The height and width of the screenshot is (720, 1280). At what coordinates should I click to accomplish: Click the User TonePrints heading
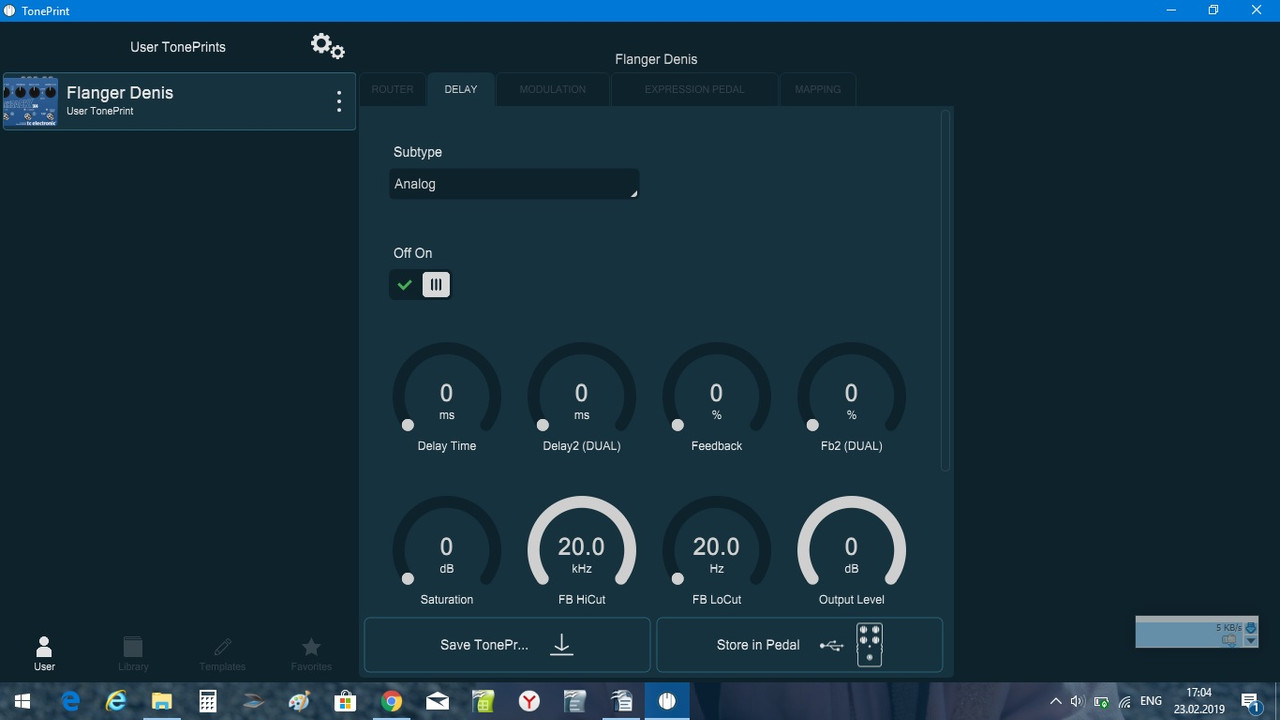(x=178, y=47)
